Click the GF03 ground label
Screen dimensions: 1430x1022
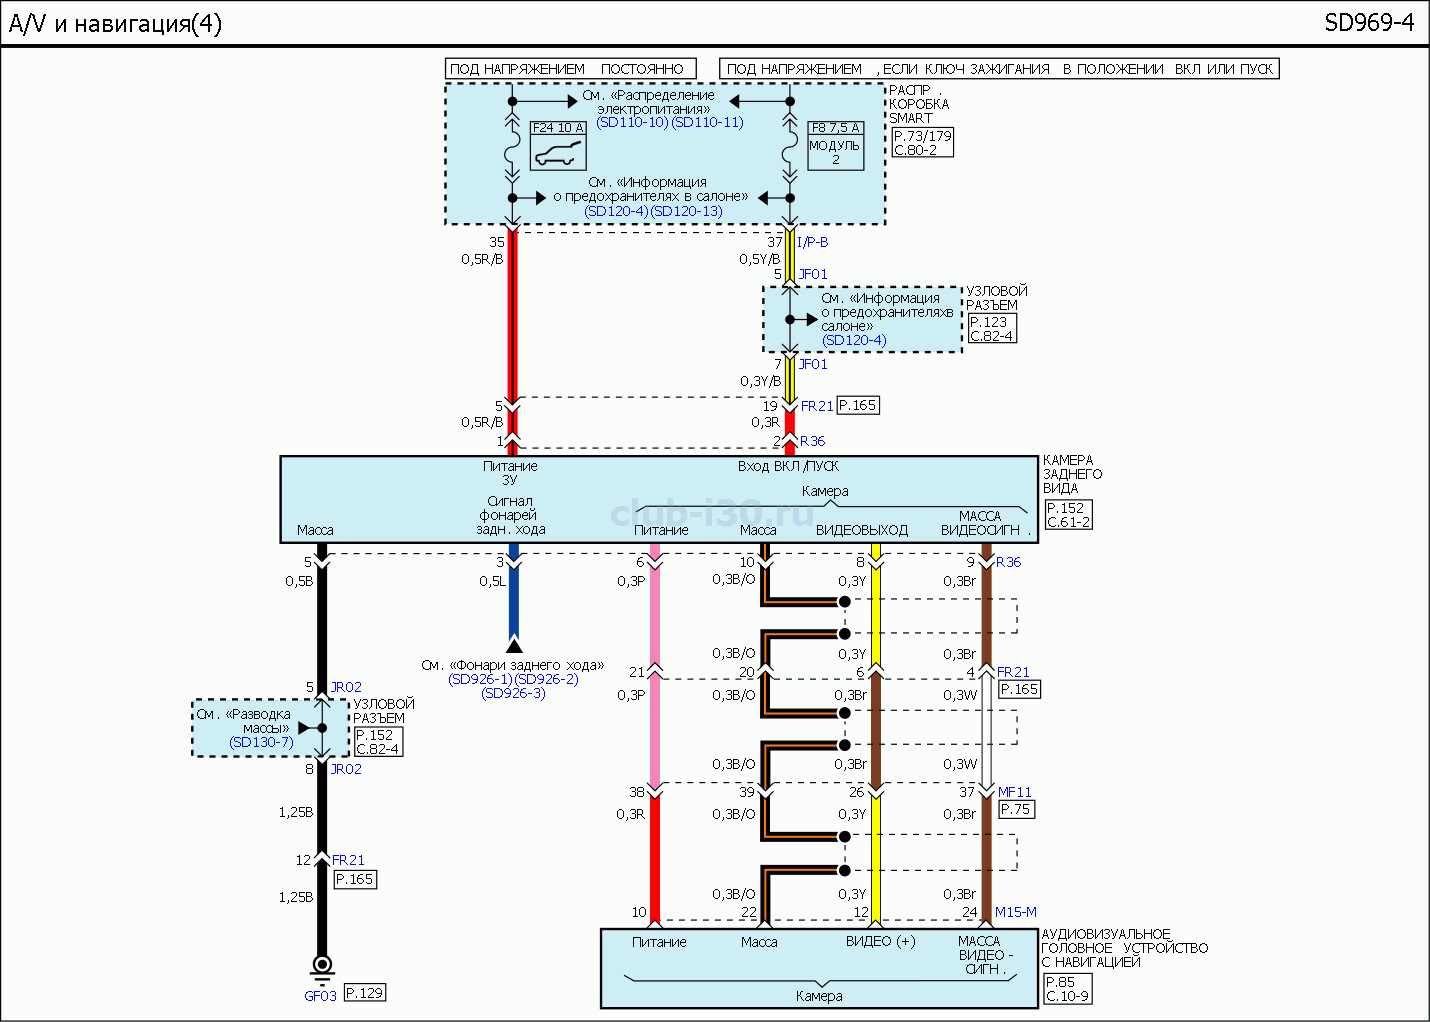[320, 996]
